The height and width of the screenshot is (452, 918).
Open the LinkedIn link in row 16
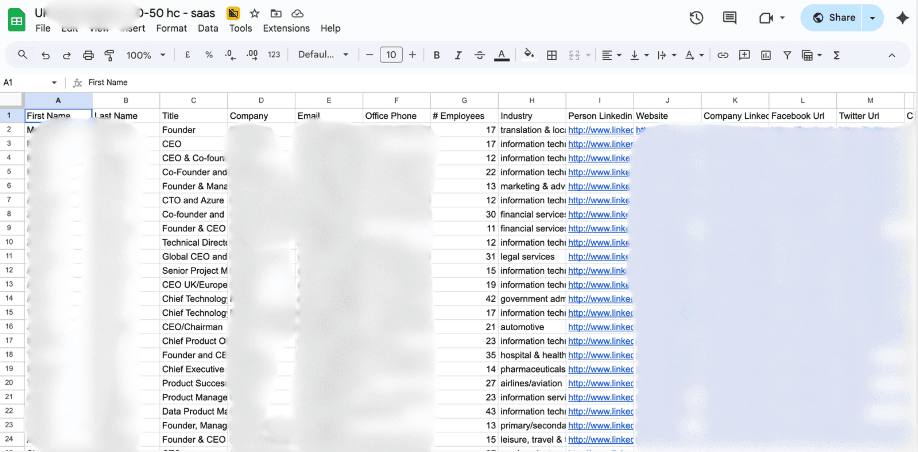(x=600, y=327)
